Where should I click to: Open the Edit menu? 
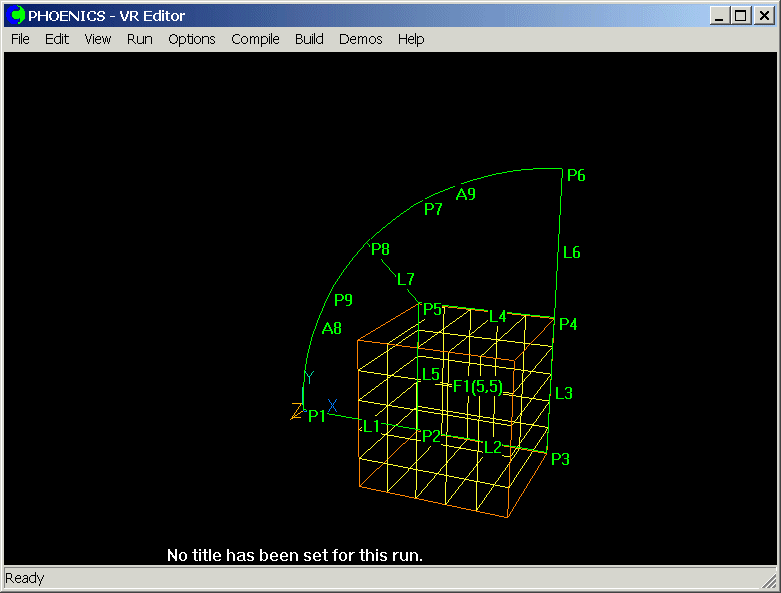pos(57,39)
